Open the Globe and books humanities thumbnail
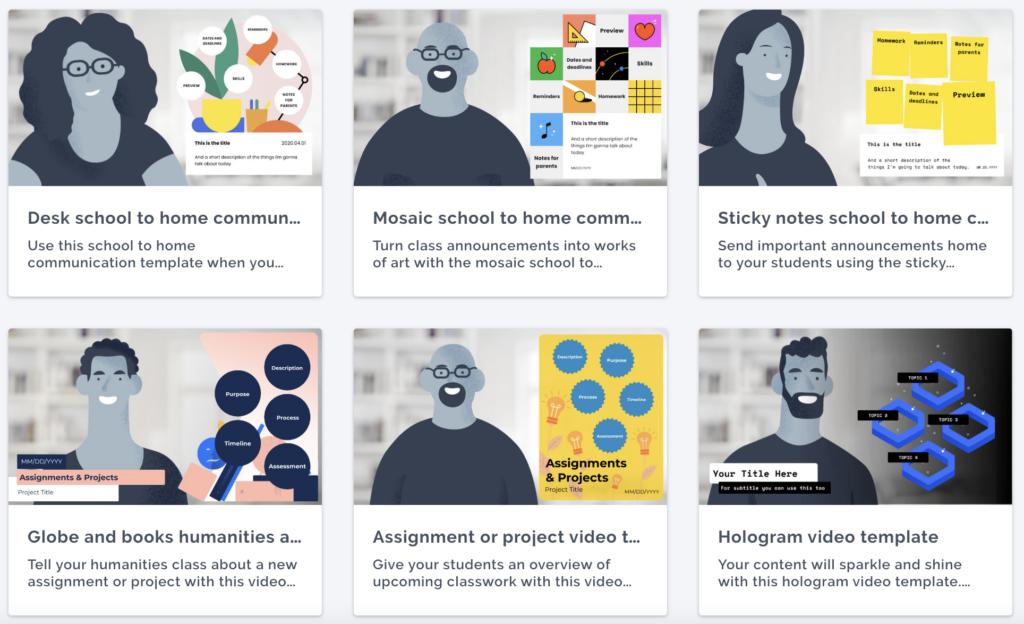Viewport: 1024px width, 624px height. 165,416
